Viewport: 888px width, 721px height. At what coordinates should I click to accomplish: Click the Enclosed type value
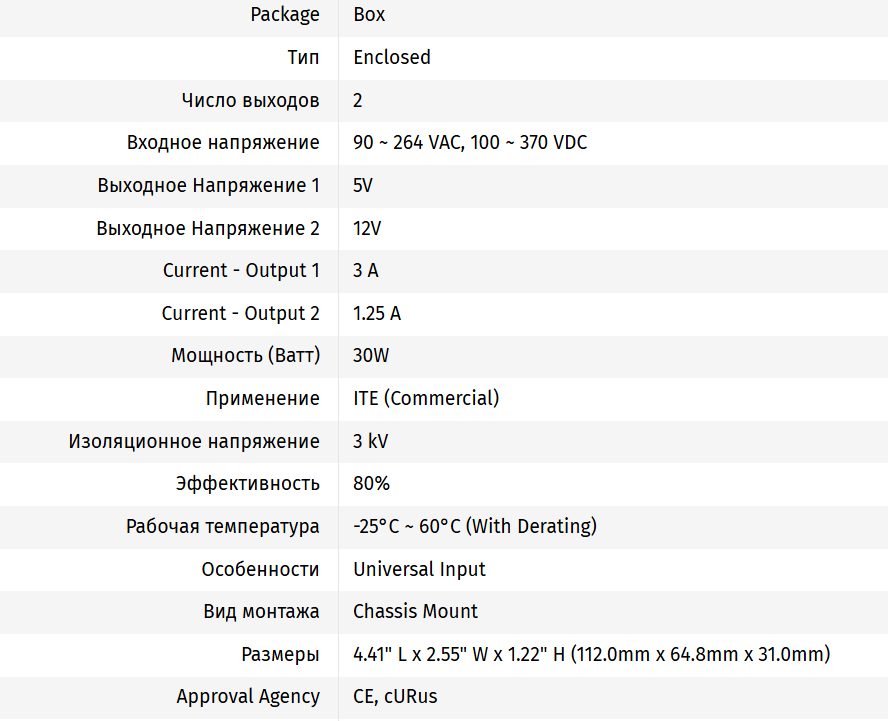coord(392,58)
